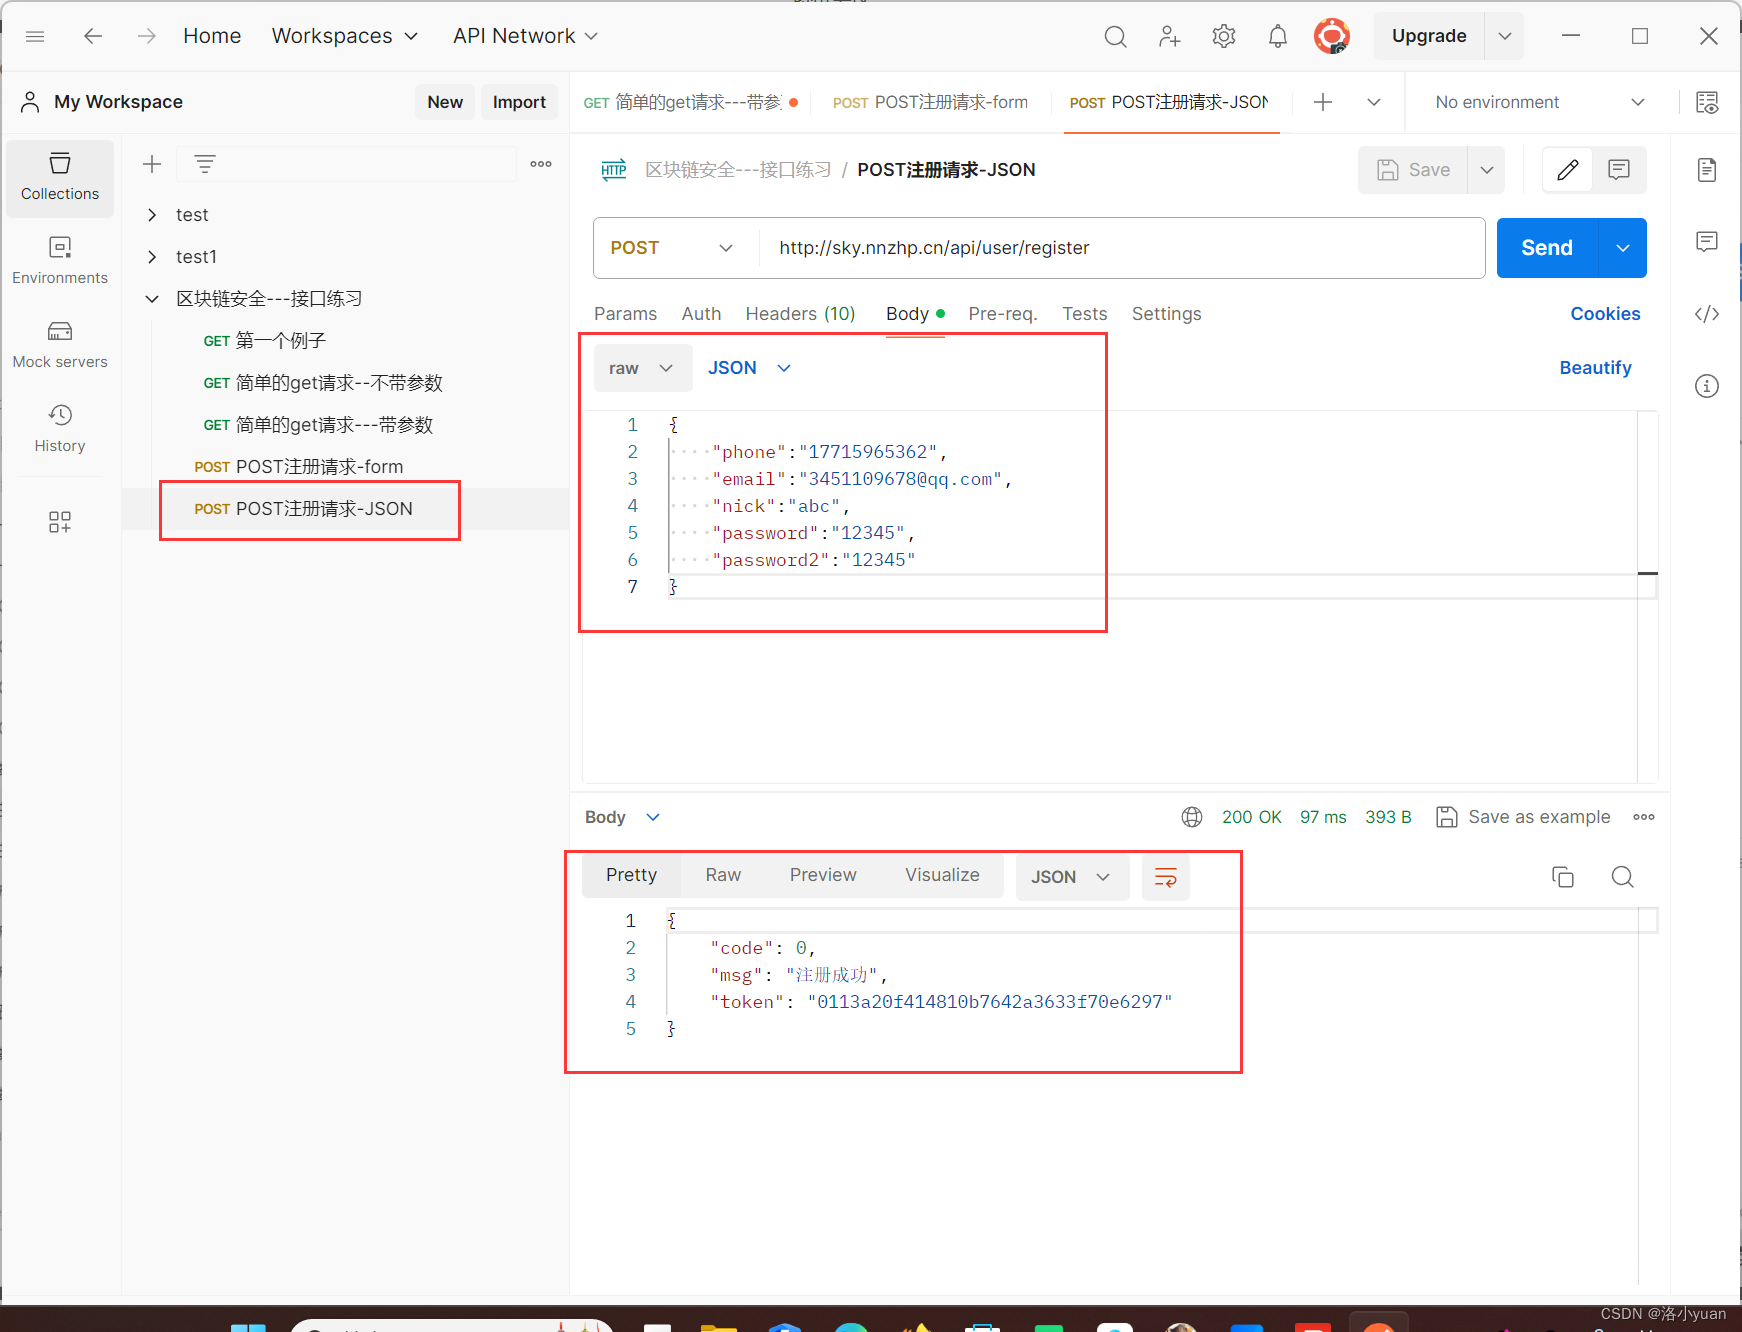Toggle word wrap icon in response
The width and height of the screenshot is (1742, 1332).
(1166, 877)
